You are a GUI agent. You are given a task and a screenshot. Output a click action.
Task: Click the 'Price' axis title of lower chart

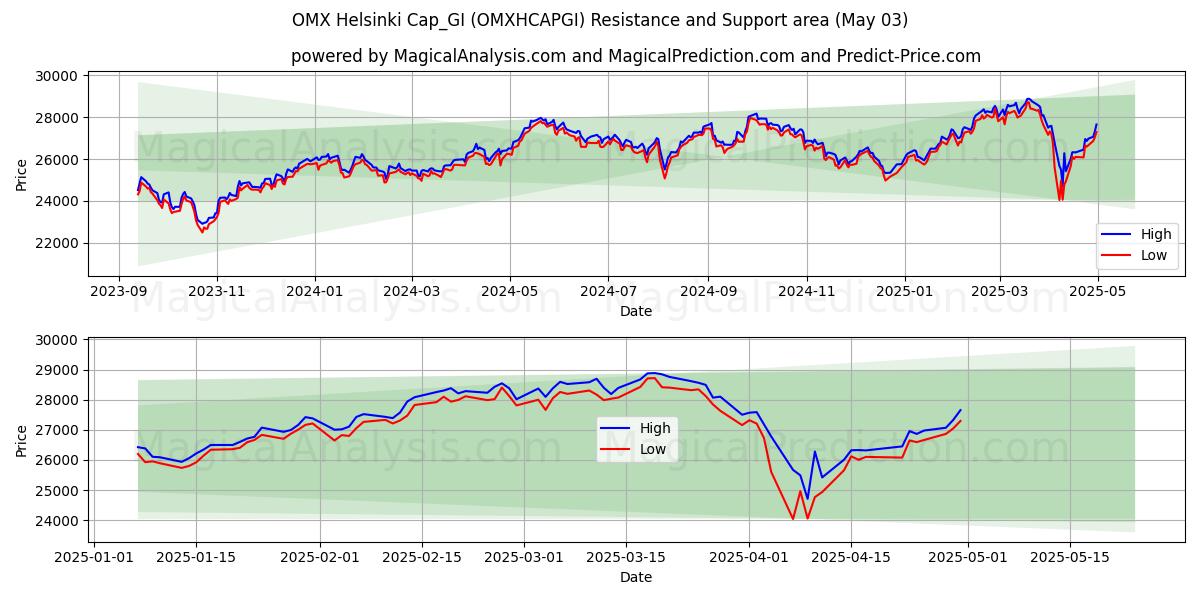coord(22,440)
